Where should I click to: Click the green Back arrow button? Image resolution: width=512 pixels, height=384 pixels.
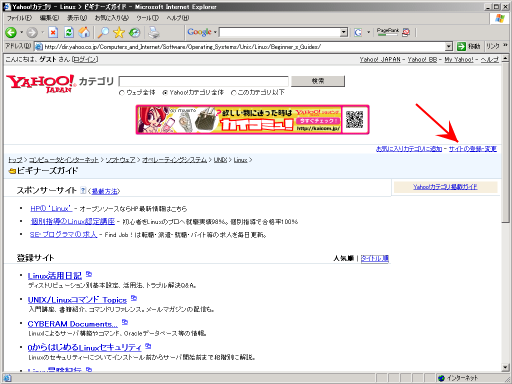point(11,32)
